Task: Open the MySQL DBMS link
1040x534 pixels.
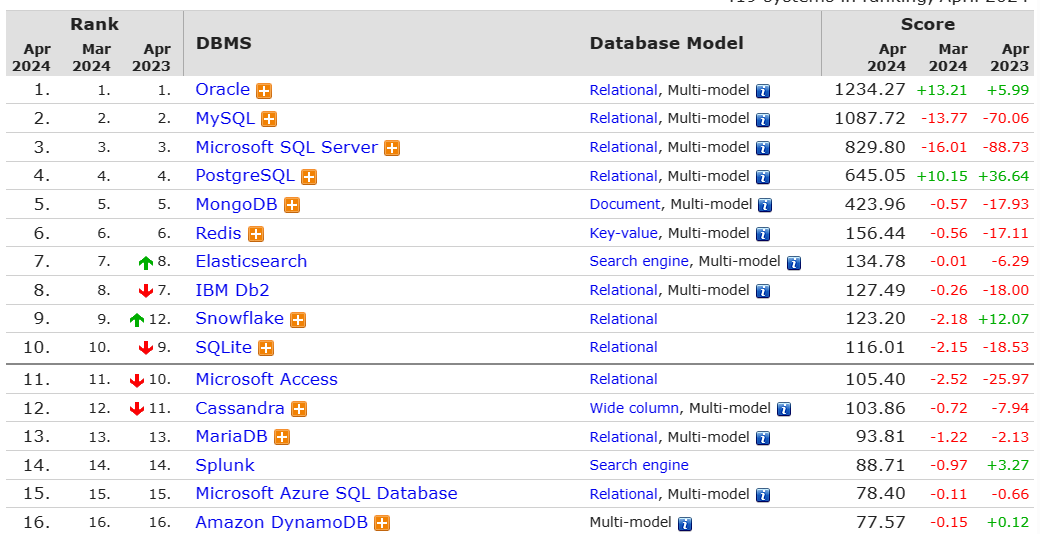Action: point(225,119)
